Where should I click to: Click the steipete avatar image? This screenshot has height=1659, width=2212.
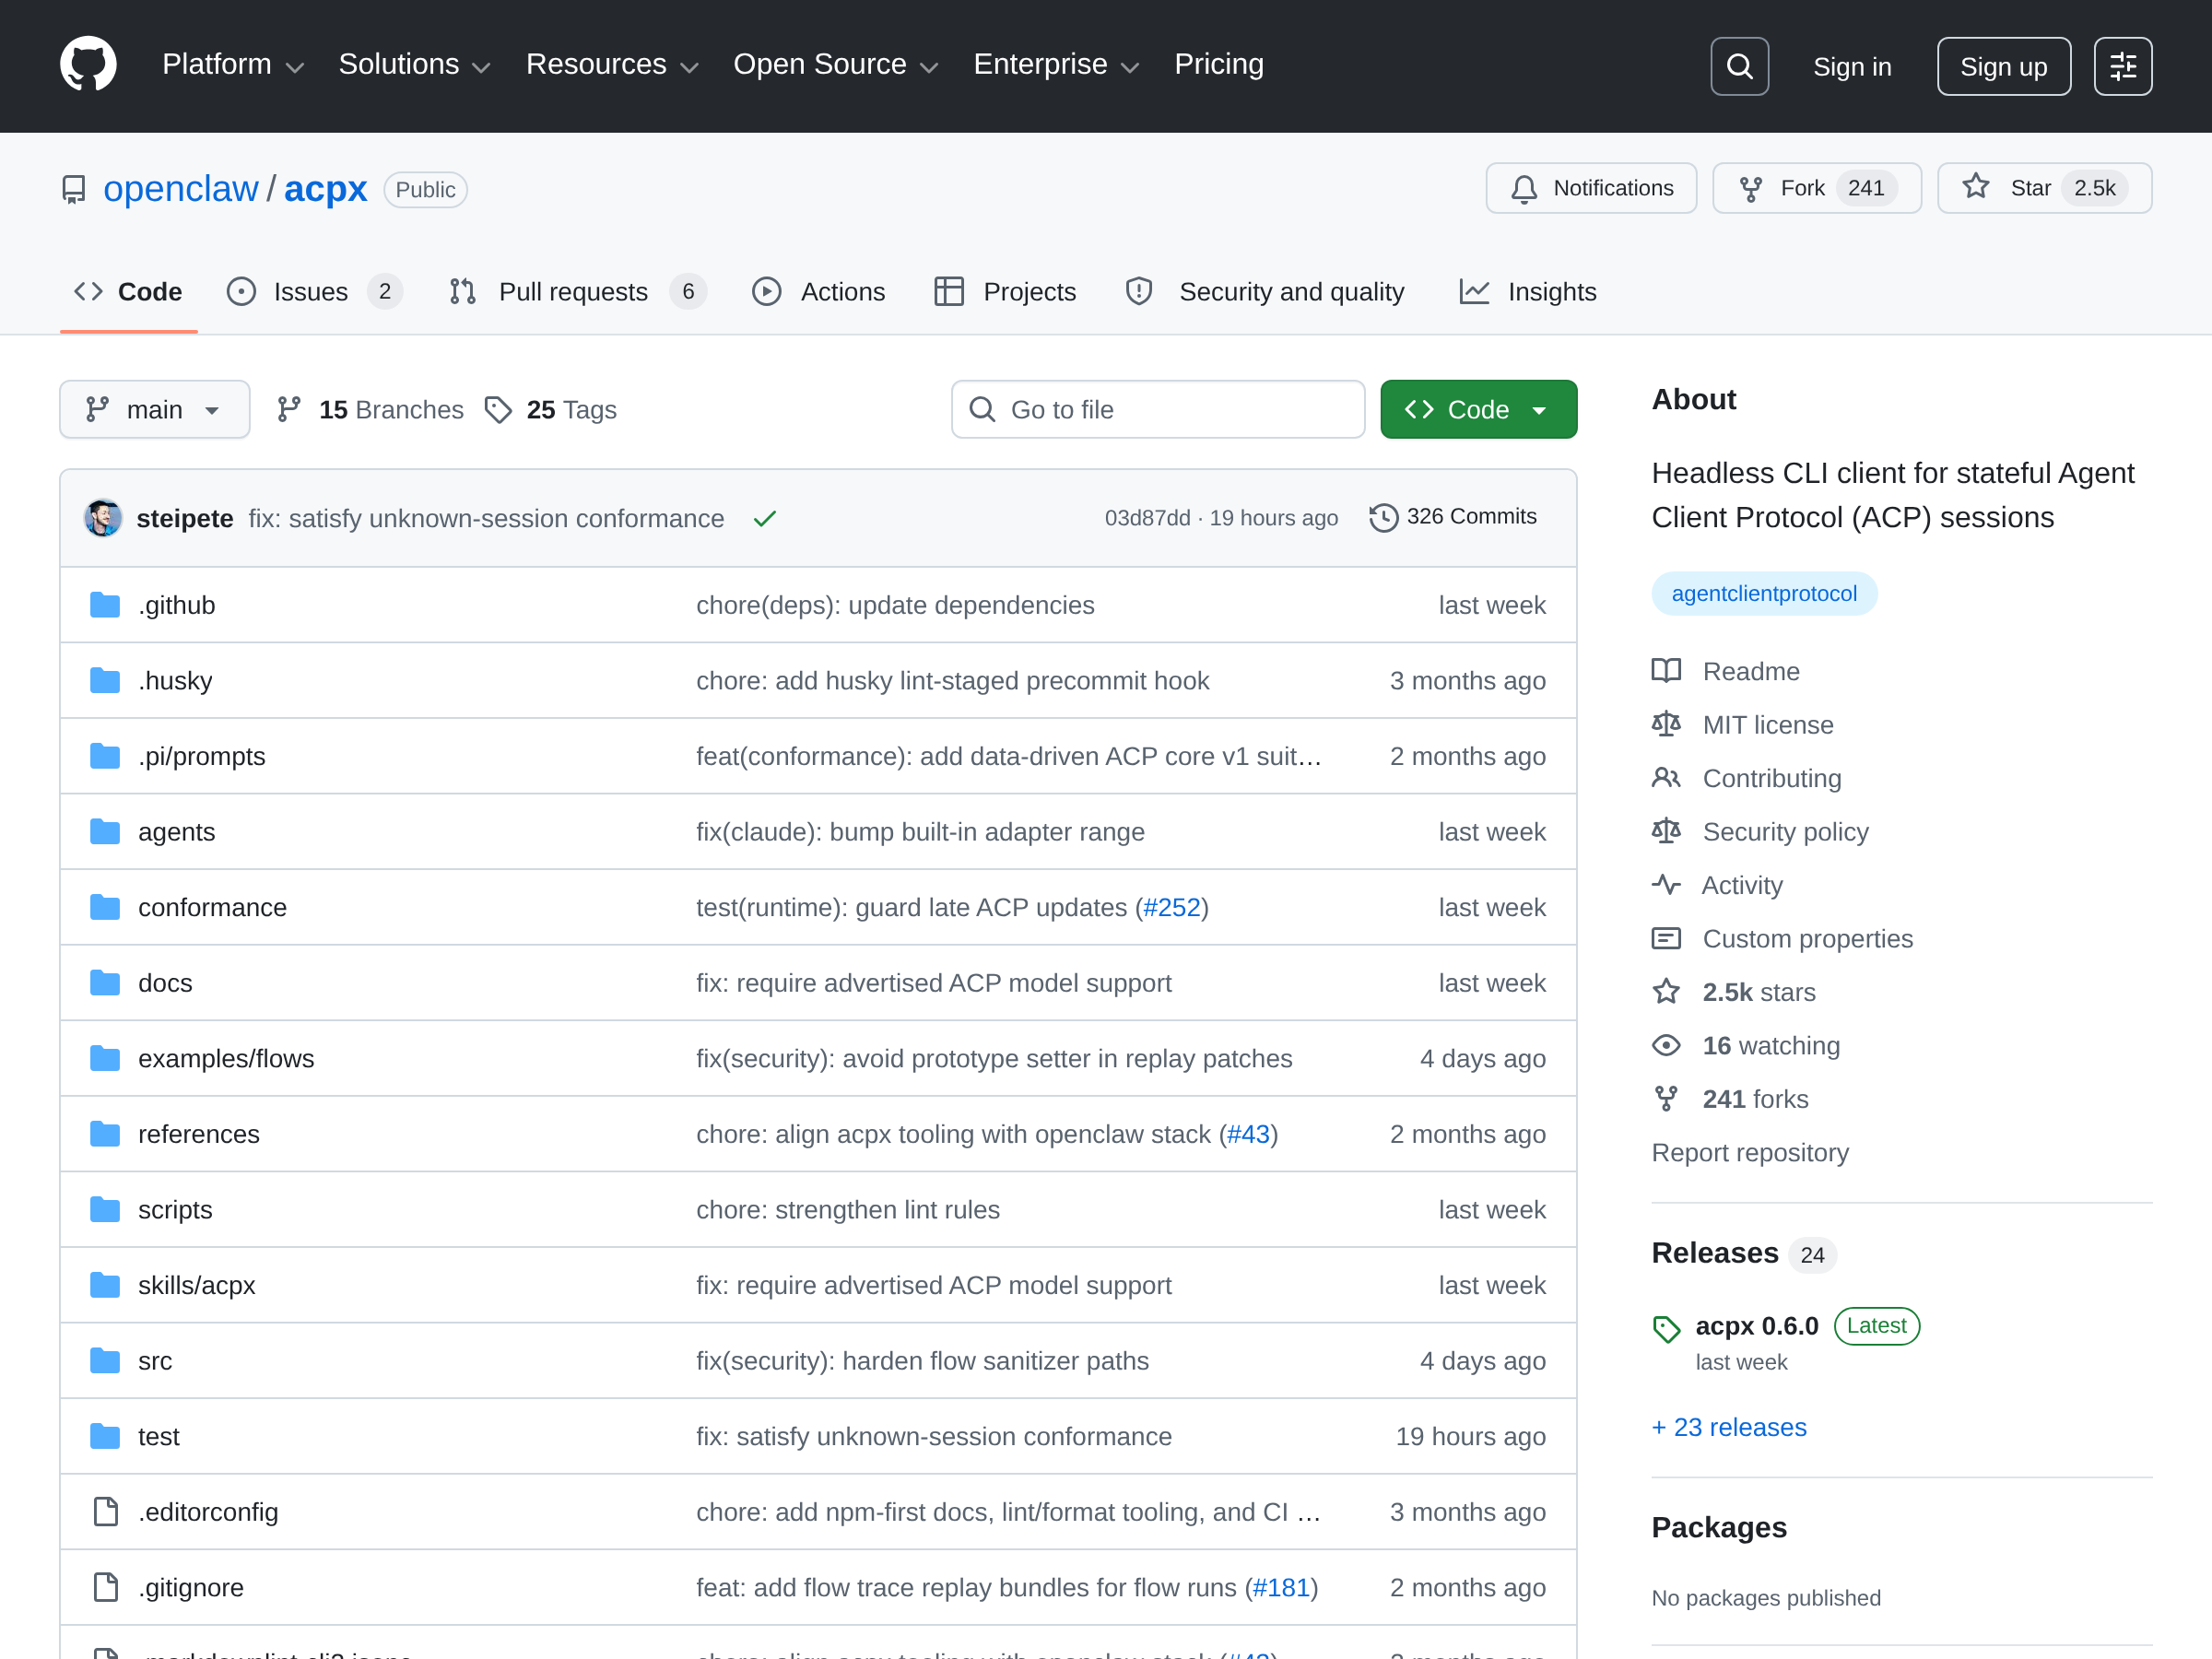[x=102, y=518]
